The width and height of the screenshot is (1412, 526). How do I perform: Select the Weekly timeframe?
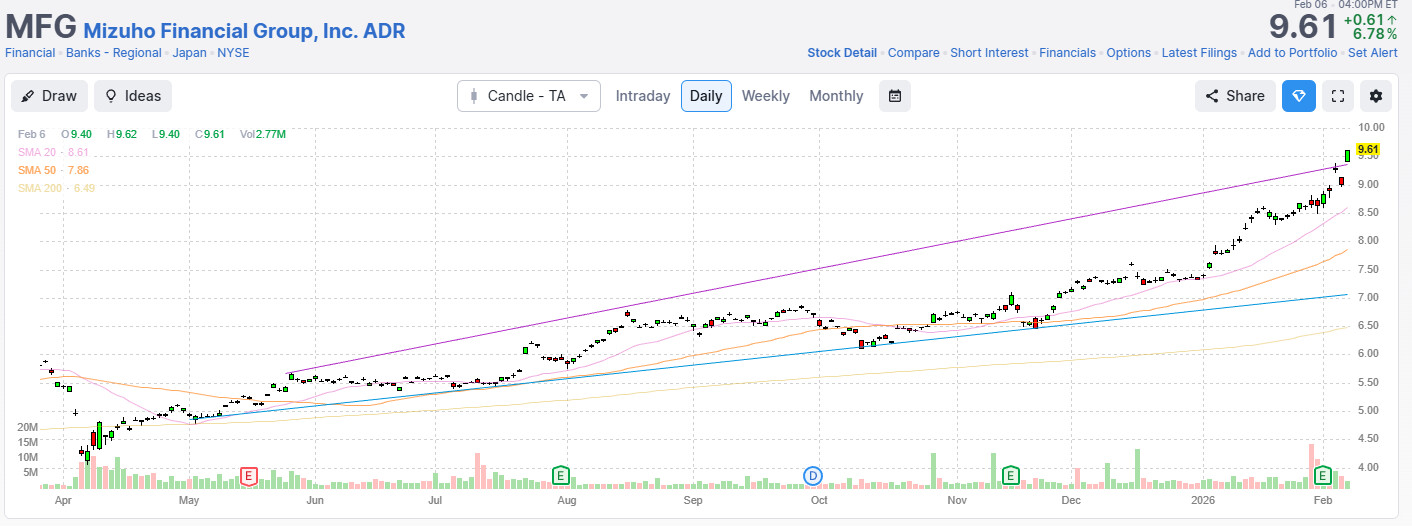coord(765,96)
